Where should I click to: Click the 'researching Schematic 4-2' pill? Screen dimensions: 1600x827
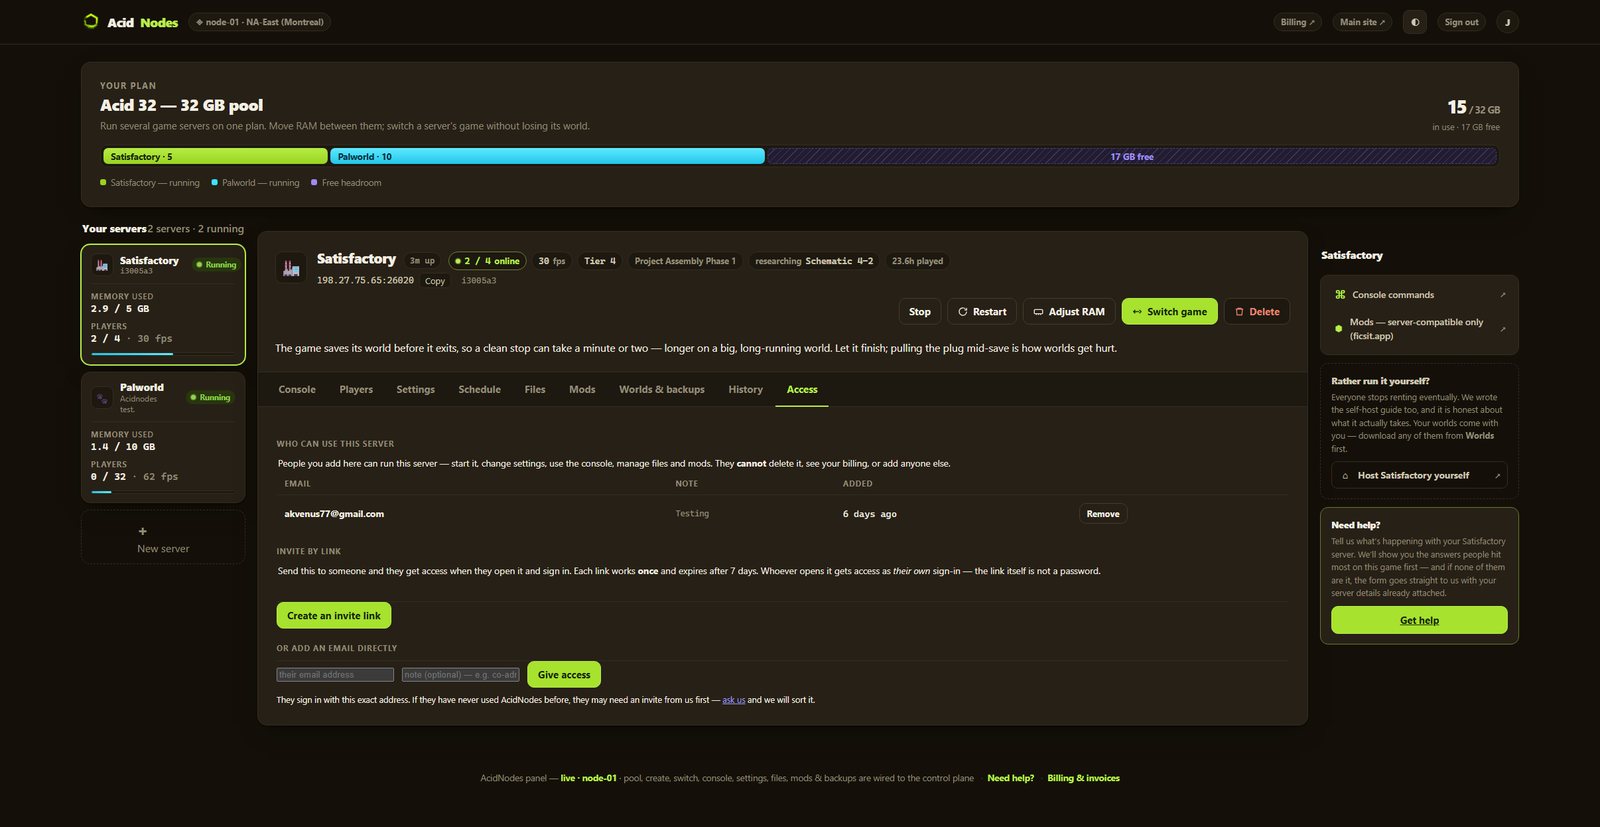tap(814, 261)
